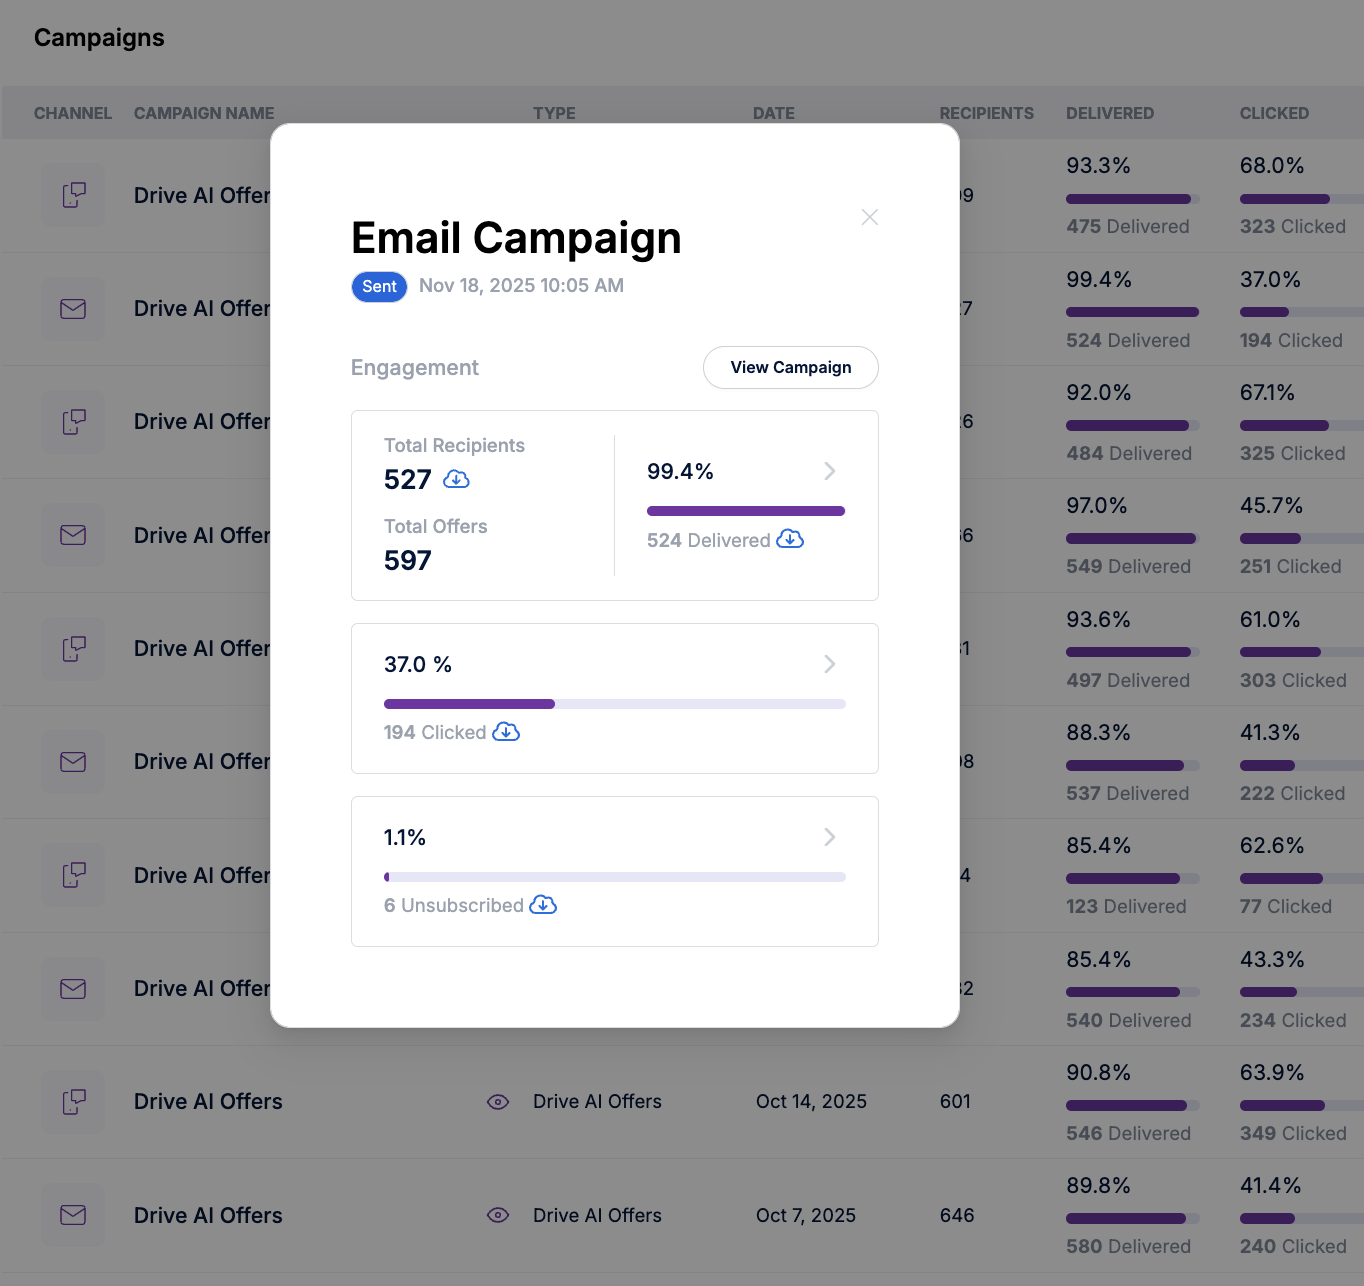
Task: Close the Email Campaign dialog
Action: 870,217
